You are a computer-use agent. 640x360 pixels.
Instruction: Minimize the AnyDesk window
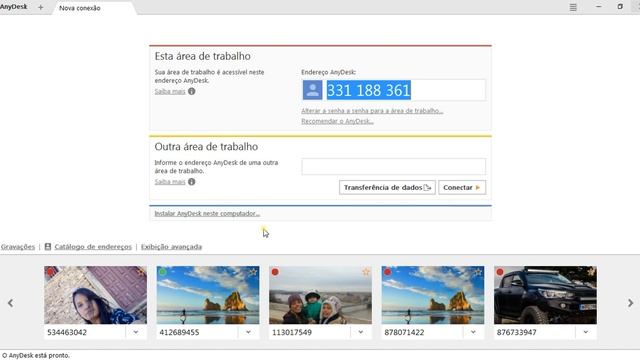(598, 7)
